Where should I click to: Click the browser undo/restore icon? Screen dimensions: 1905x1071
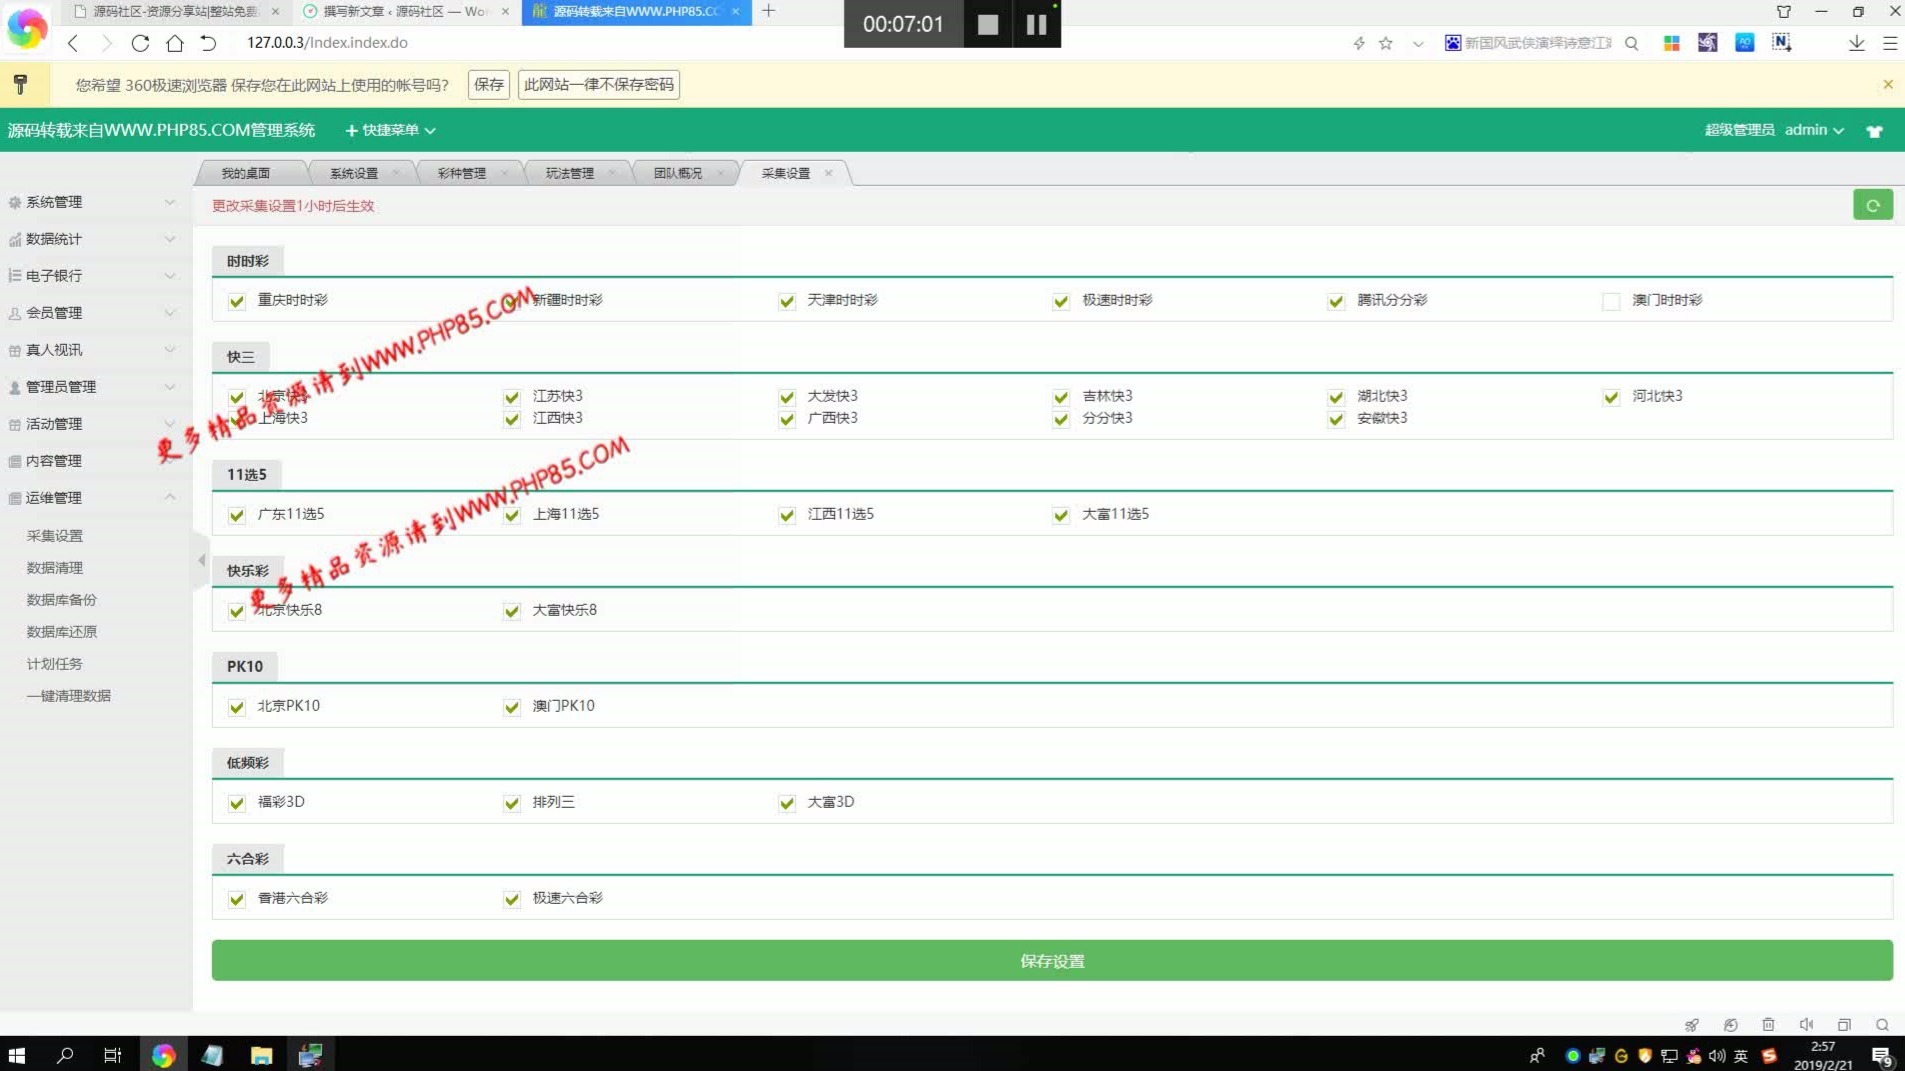pyautogui.click(x=208, y=43)
